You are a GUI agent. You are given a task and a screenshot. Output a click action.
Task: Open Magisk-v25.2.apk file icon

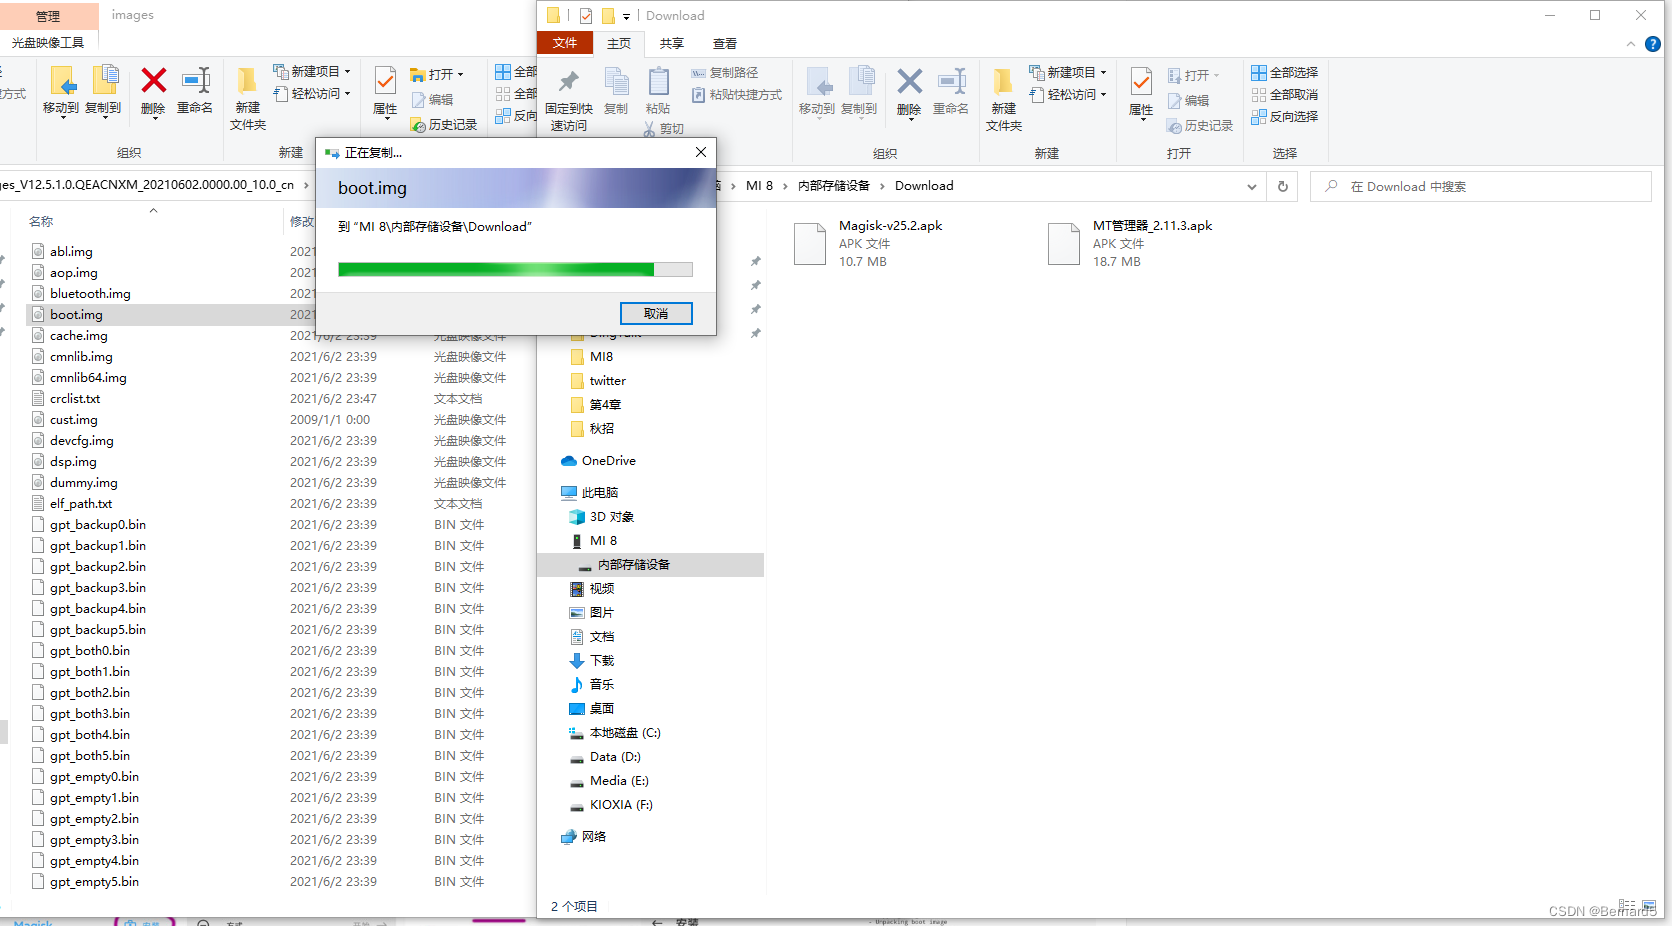tap(810, 244)
